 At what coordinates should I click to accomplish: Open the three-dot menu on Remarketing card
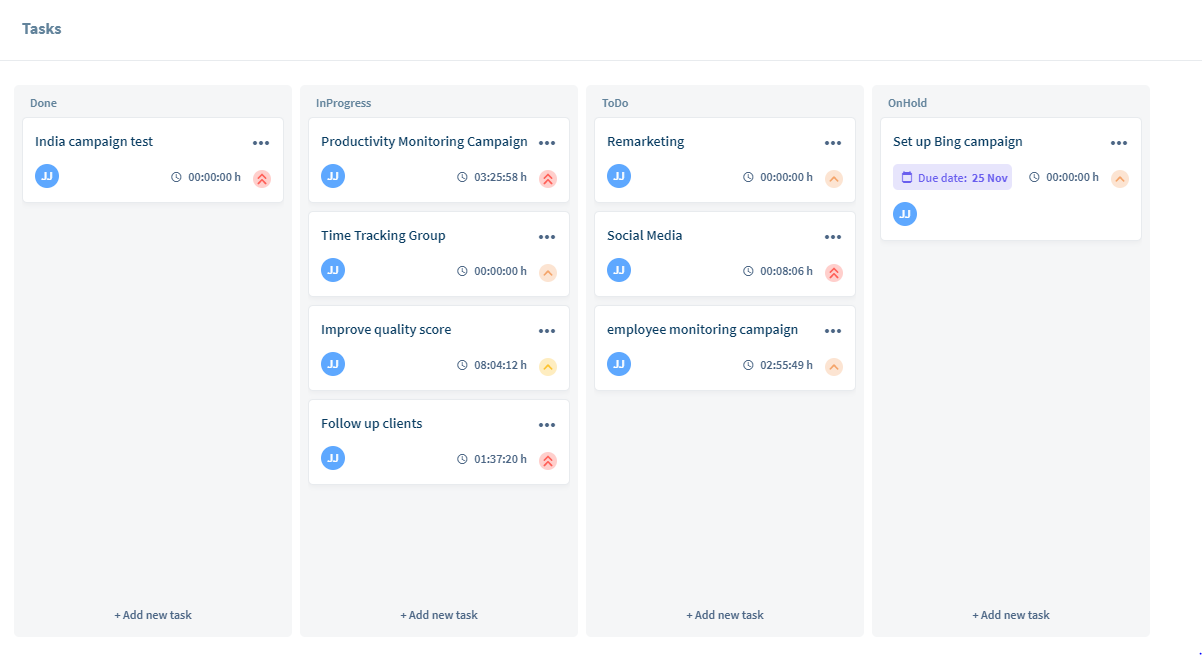click(833, 142)
